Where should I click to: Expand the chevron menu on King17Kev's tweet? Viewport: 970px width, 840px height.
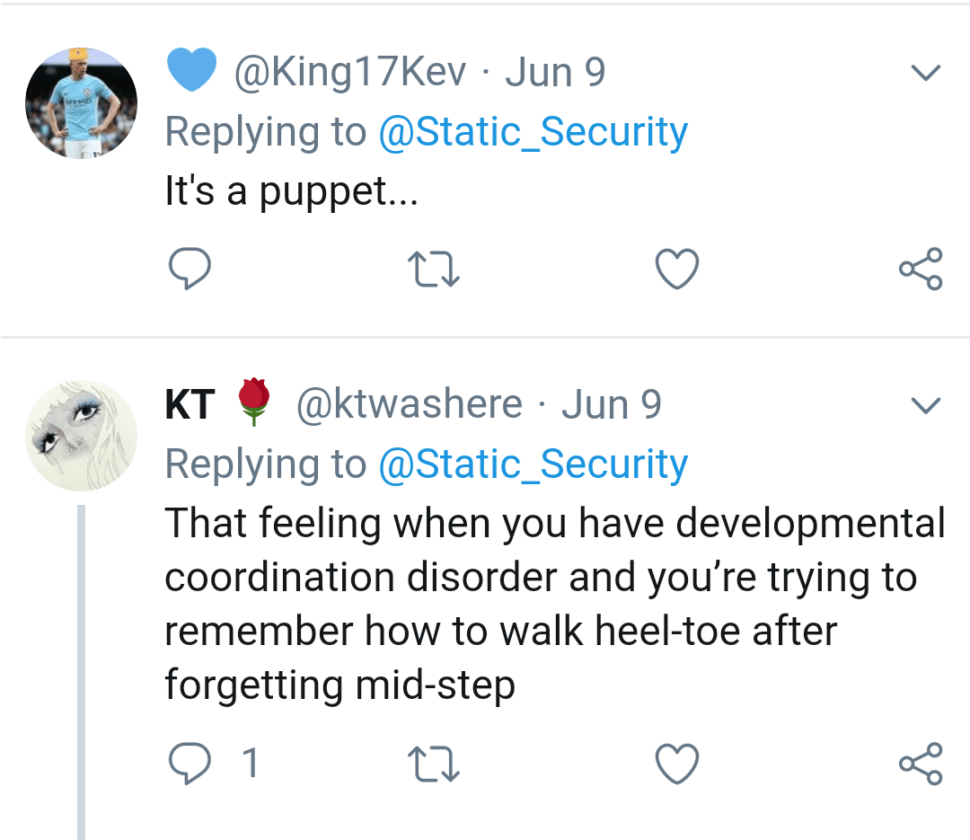point(927,73)
